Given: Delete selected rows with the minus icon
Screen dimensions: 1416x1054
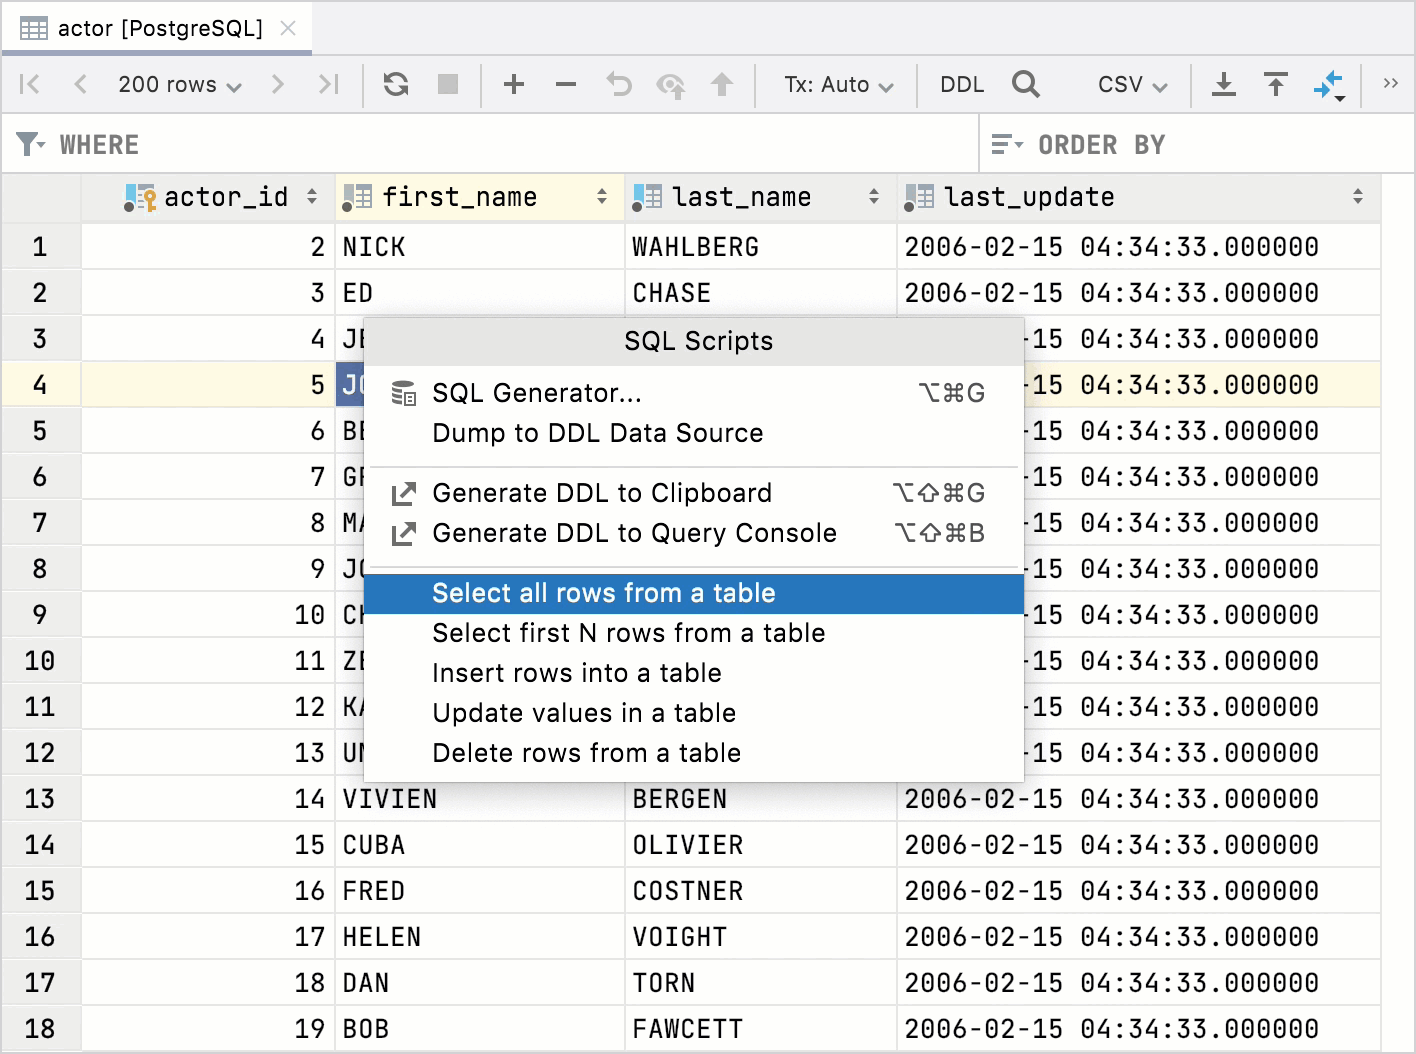Looking at the screenshot, I should [566, 84].
